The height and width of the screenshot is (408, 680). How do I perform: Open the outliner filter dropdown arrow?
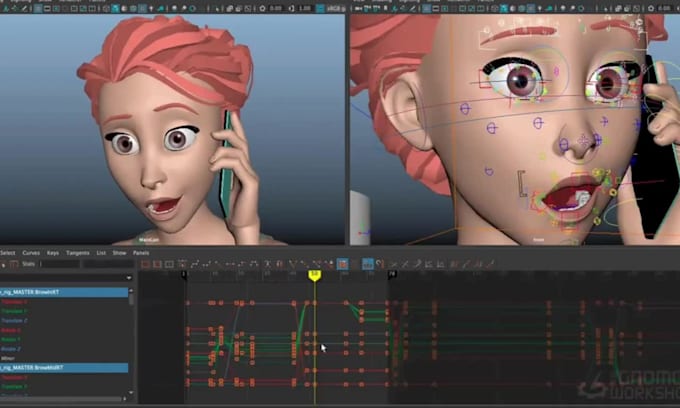pyautogui.click(x=129, y=277)
